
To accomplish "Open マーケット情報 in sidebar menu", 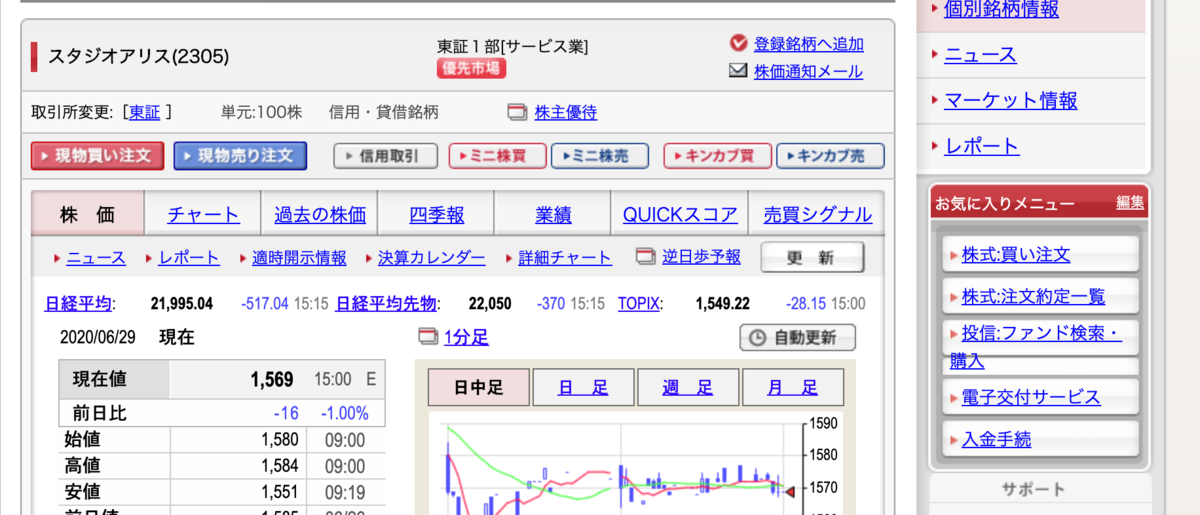I will [1011, 100].
